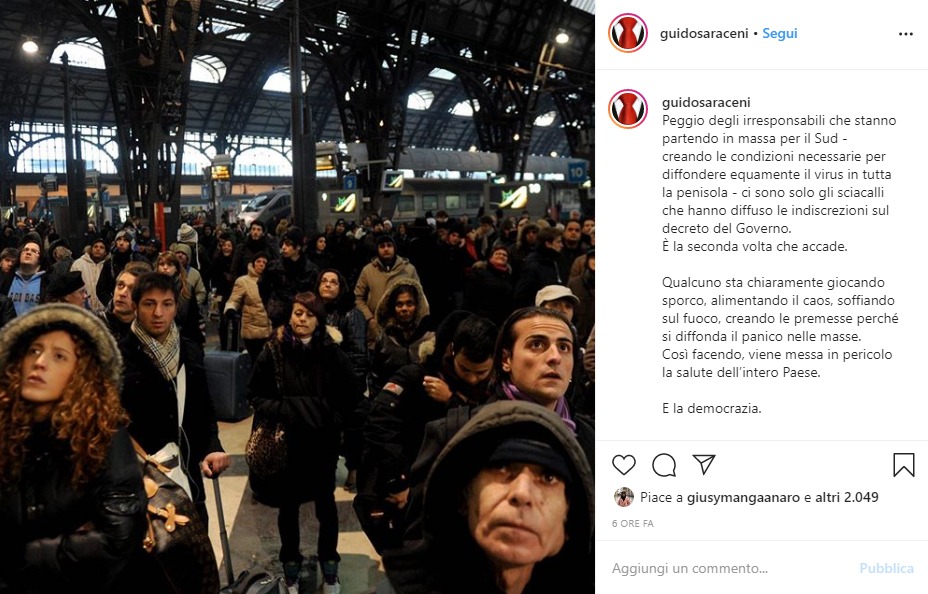
Task: Open giusymangaanaro's profile link
Action: click(743, 498)
